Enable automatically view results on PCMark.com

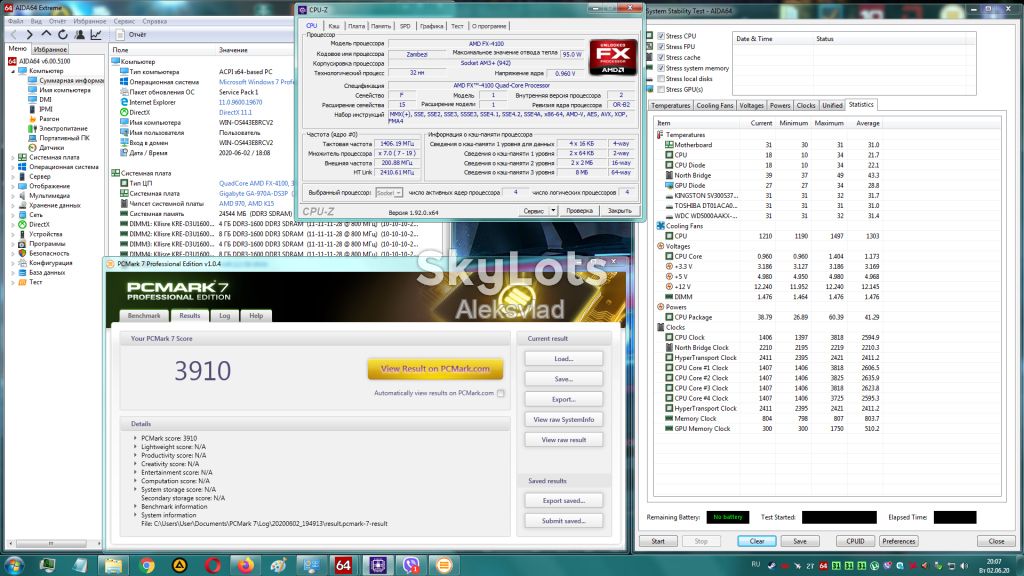(x=500, y=393)
